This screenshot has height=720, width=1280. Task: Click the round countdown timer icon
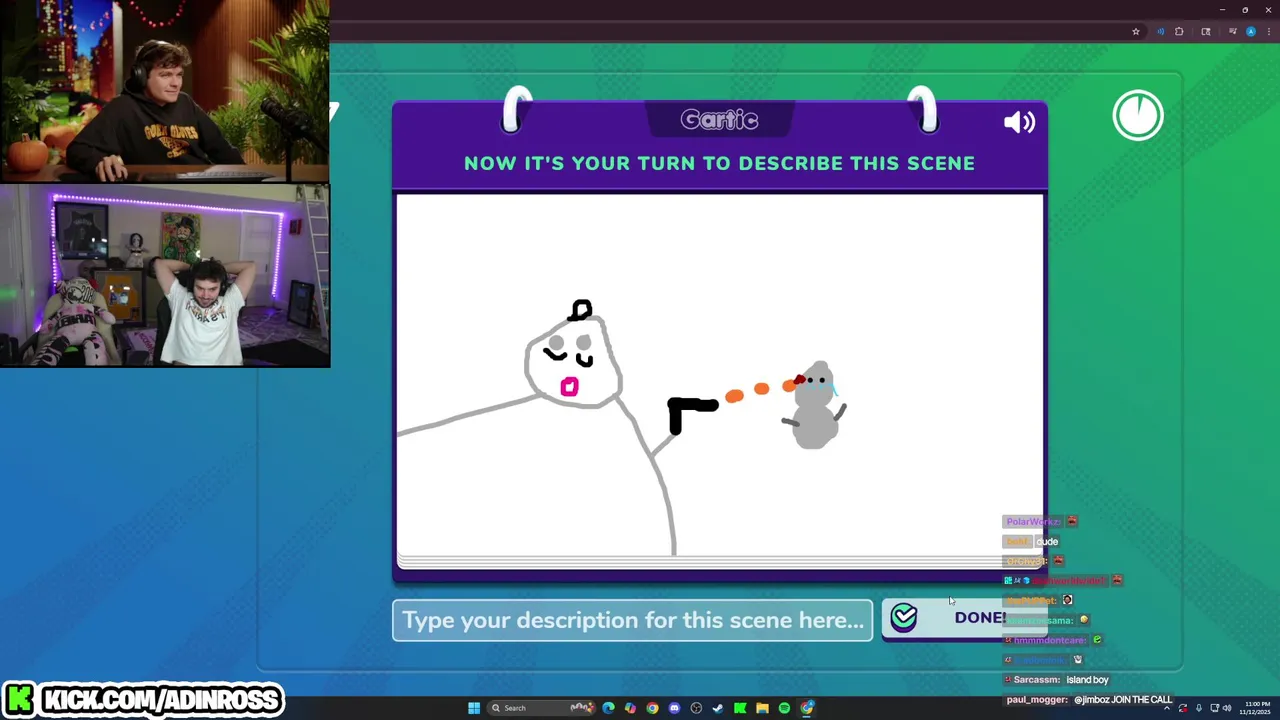(1138, 116)
